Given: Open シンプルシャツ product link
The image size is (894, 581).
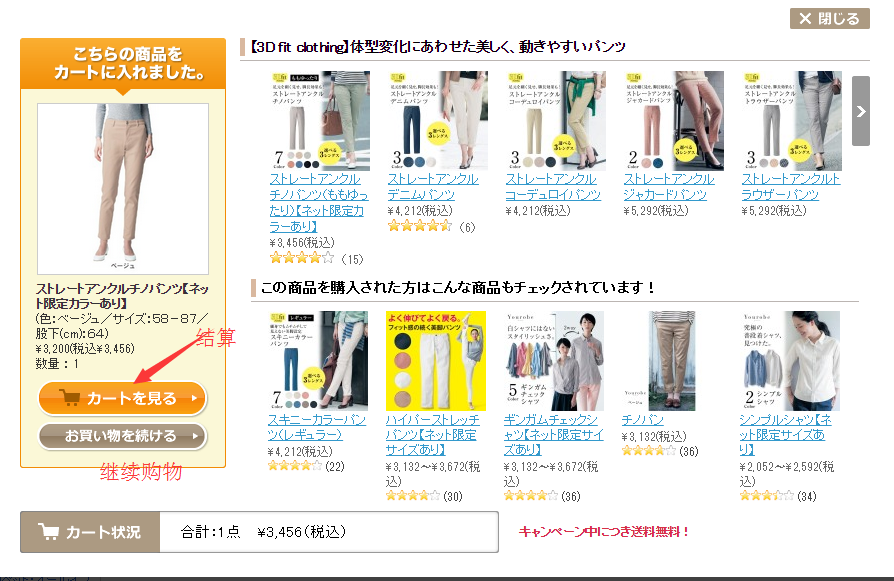Looking at the screenshot, I should (x=785, y=434).
